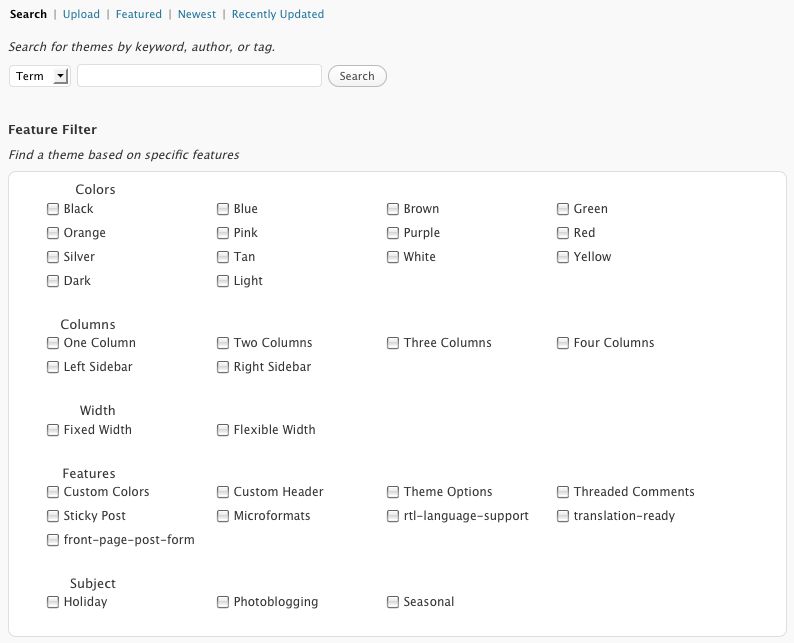The width and height of the screenshot is (794, 643).
Task: Check the Photoblogging subject checkbox
Action: click(223, 602)
